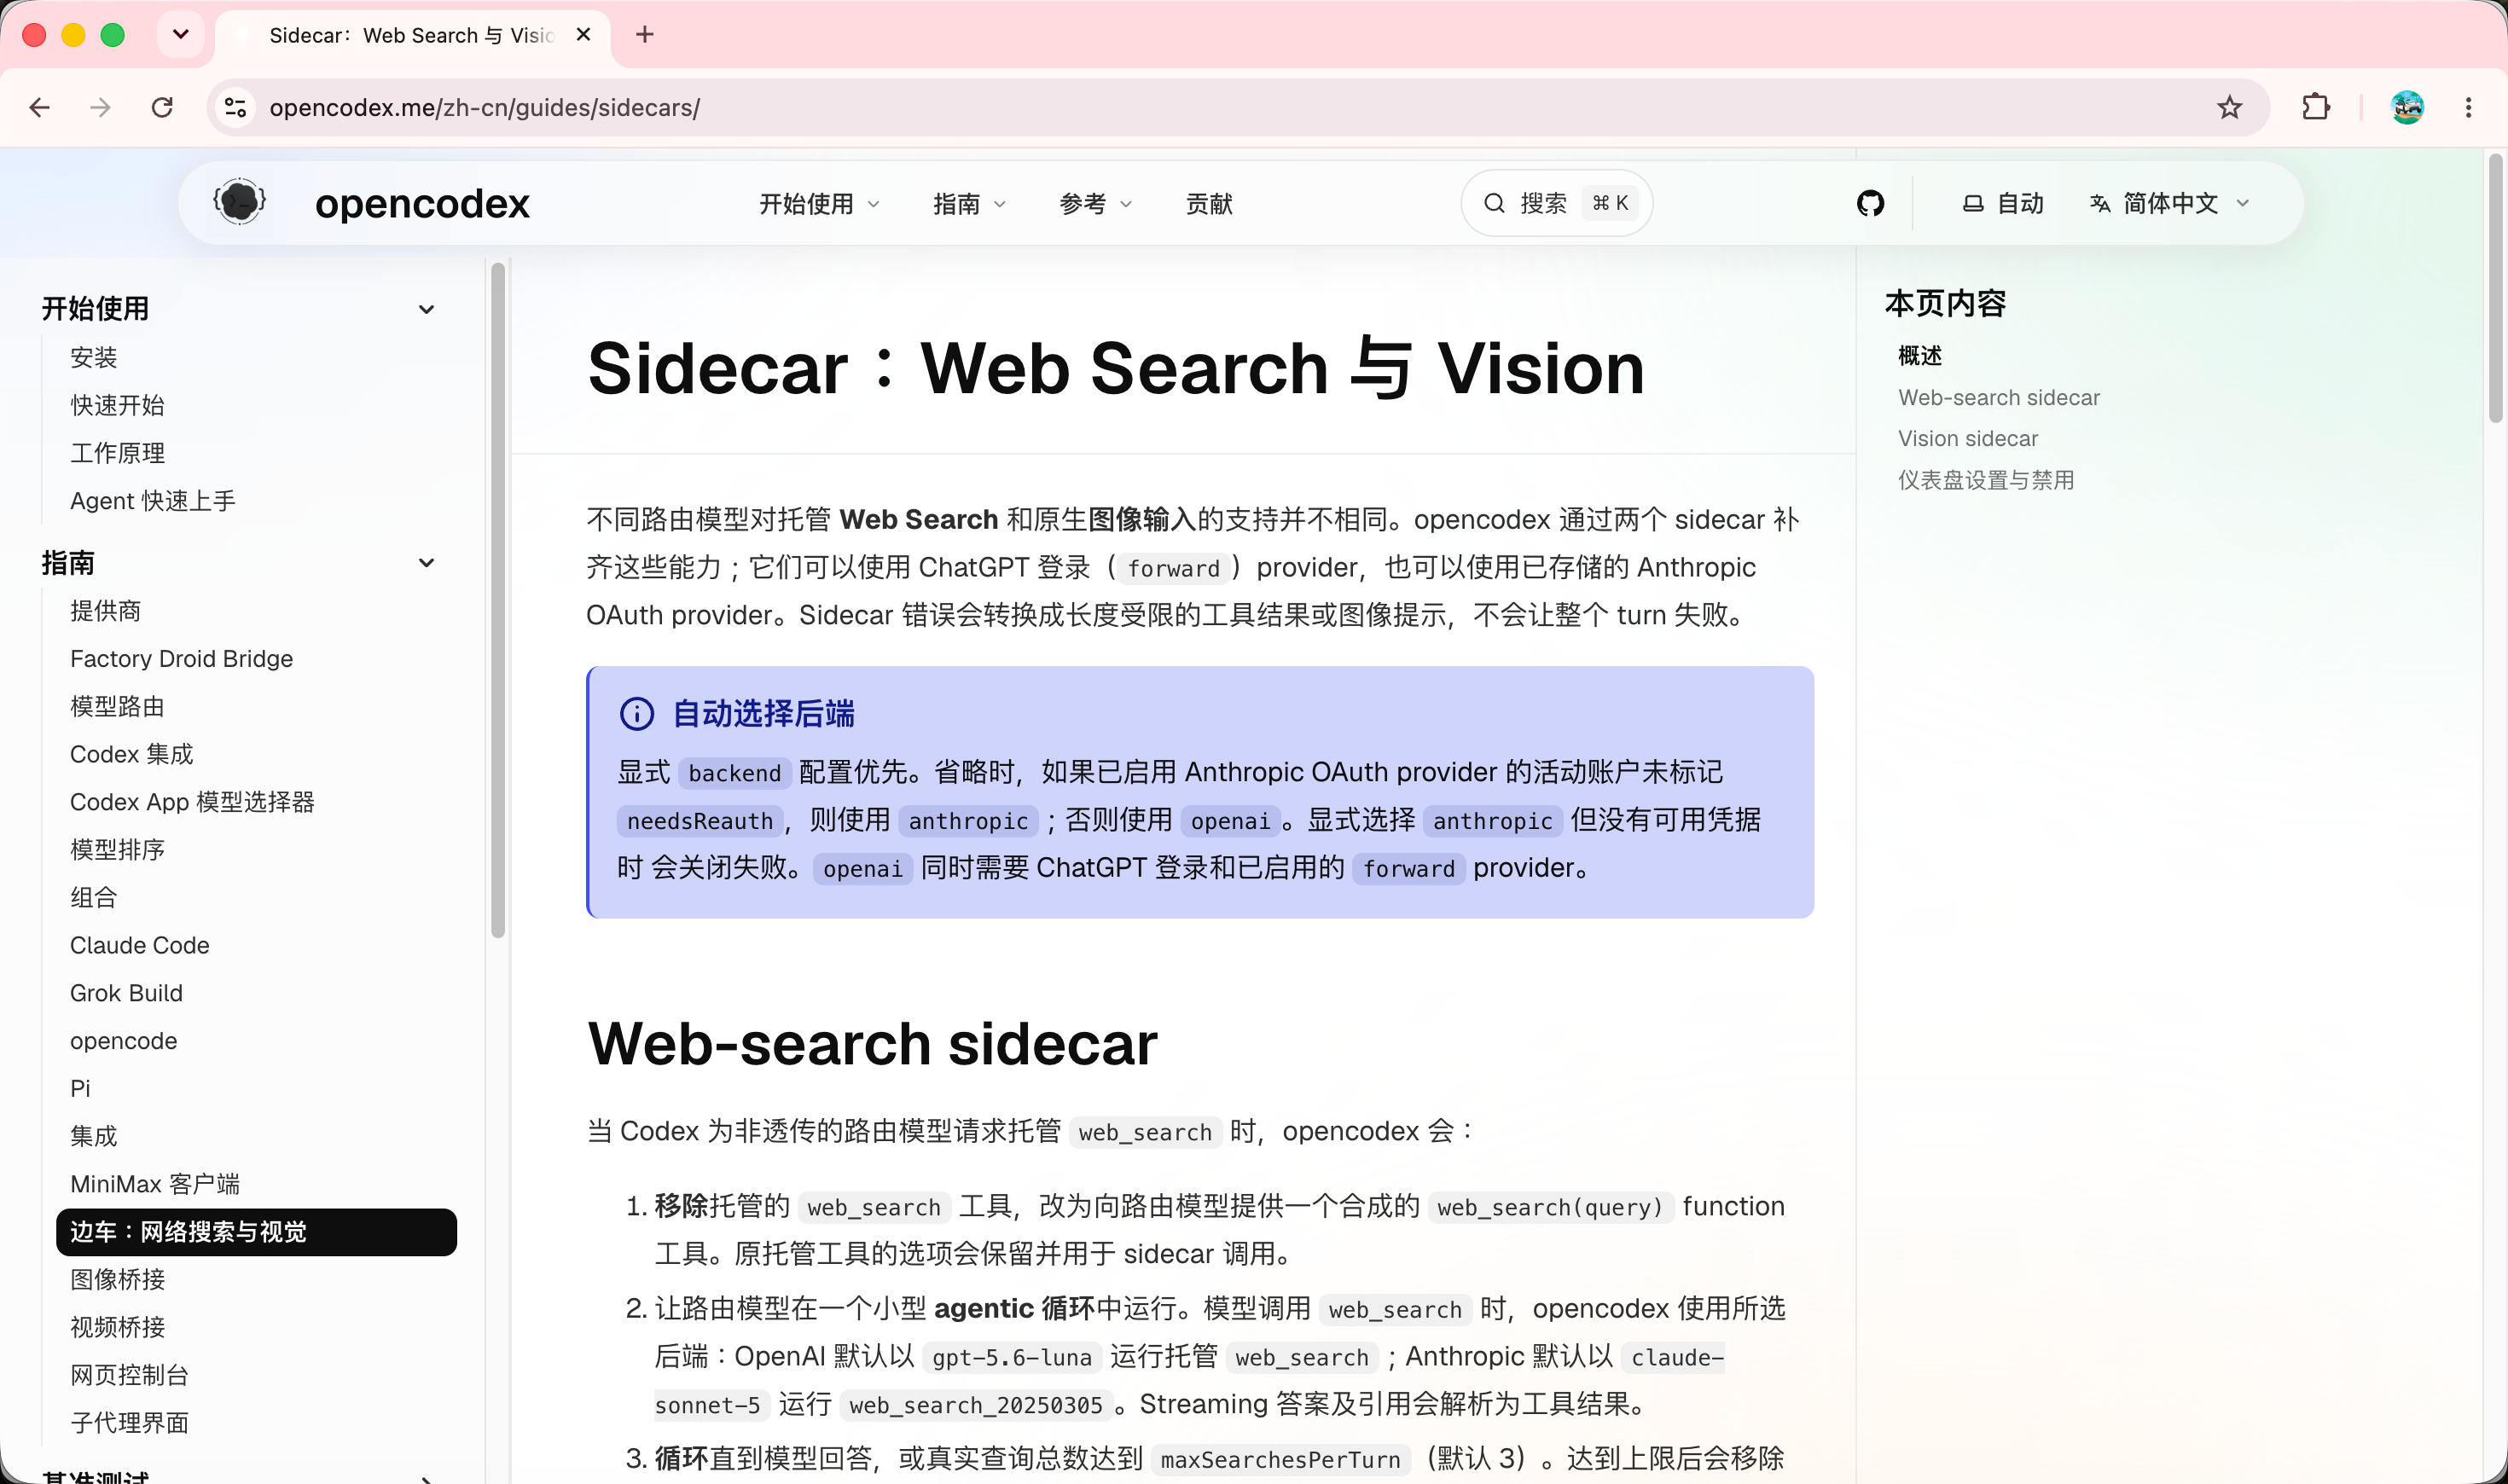The height and width of the screenshot is (1484, 2508).
Task: Open the Agent 快速上手 sidebar page
Action: 153,501
